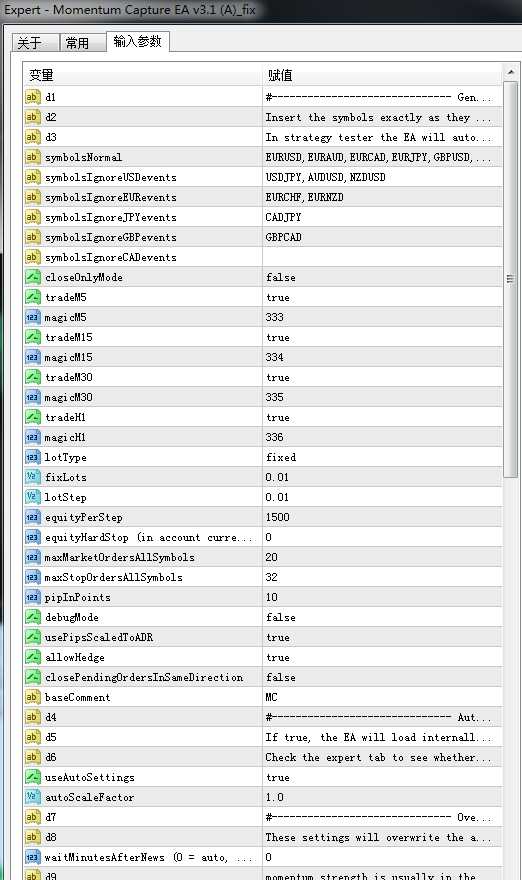522x880 pixels.
Task: Click the 赋值 column header
Action: point(383,75)
